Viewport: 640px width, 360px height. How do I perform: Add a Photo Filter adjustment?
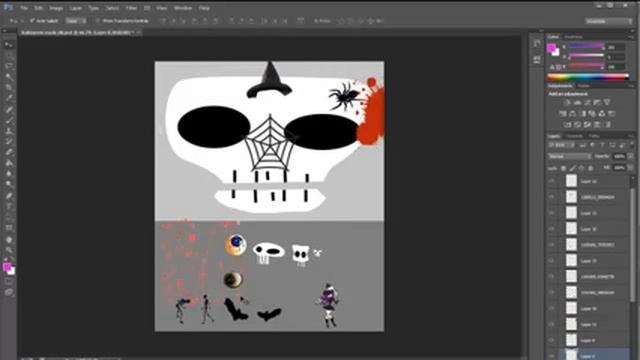592,113
